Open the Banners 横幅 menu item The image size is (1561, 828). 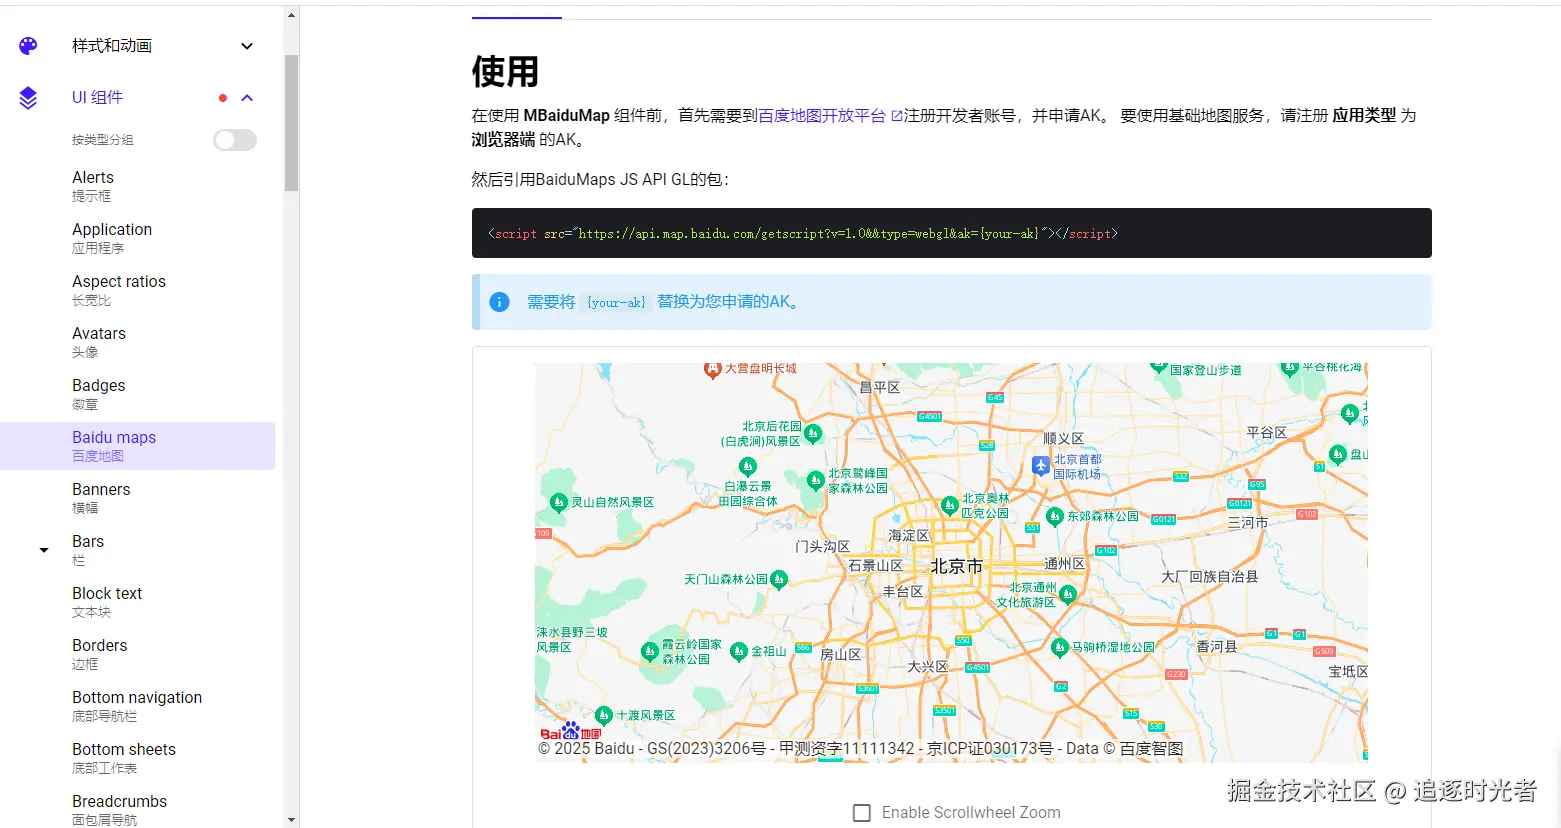click(137, 498)
